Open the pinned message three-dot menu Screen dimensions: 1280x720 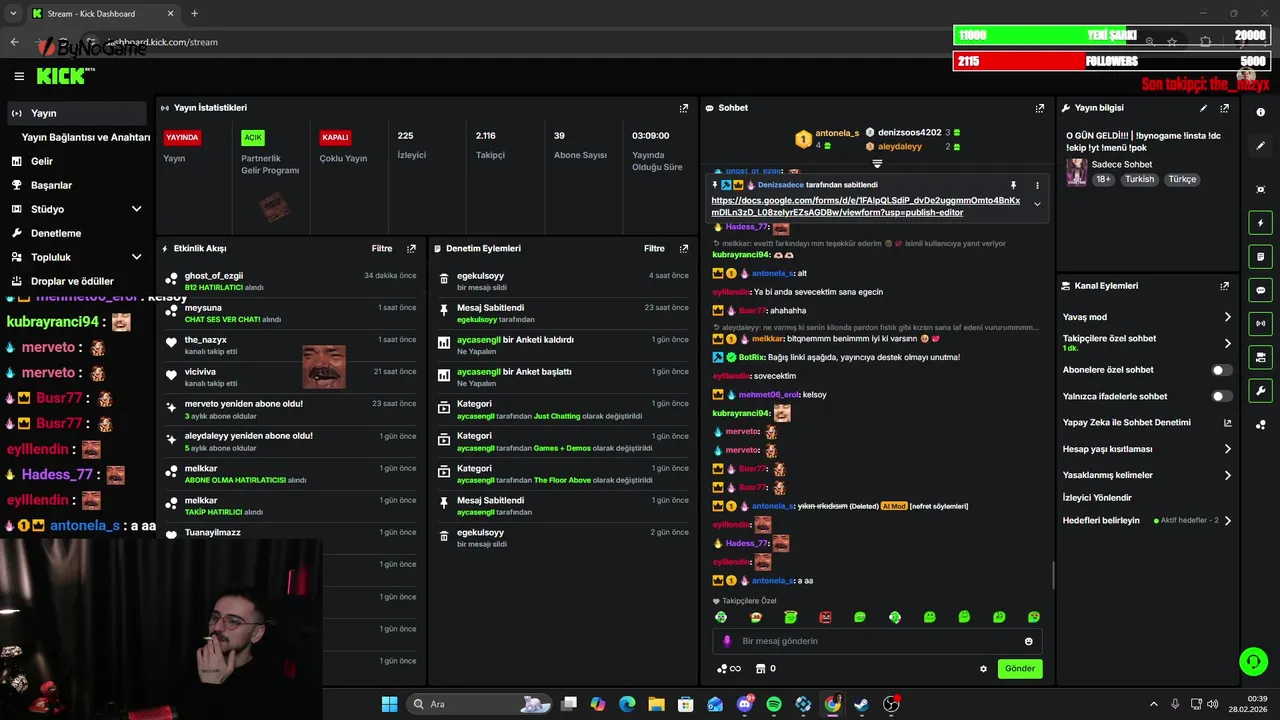pyautogui.click(x=1037, y=185)
